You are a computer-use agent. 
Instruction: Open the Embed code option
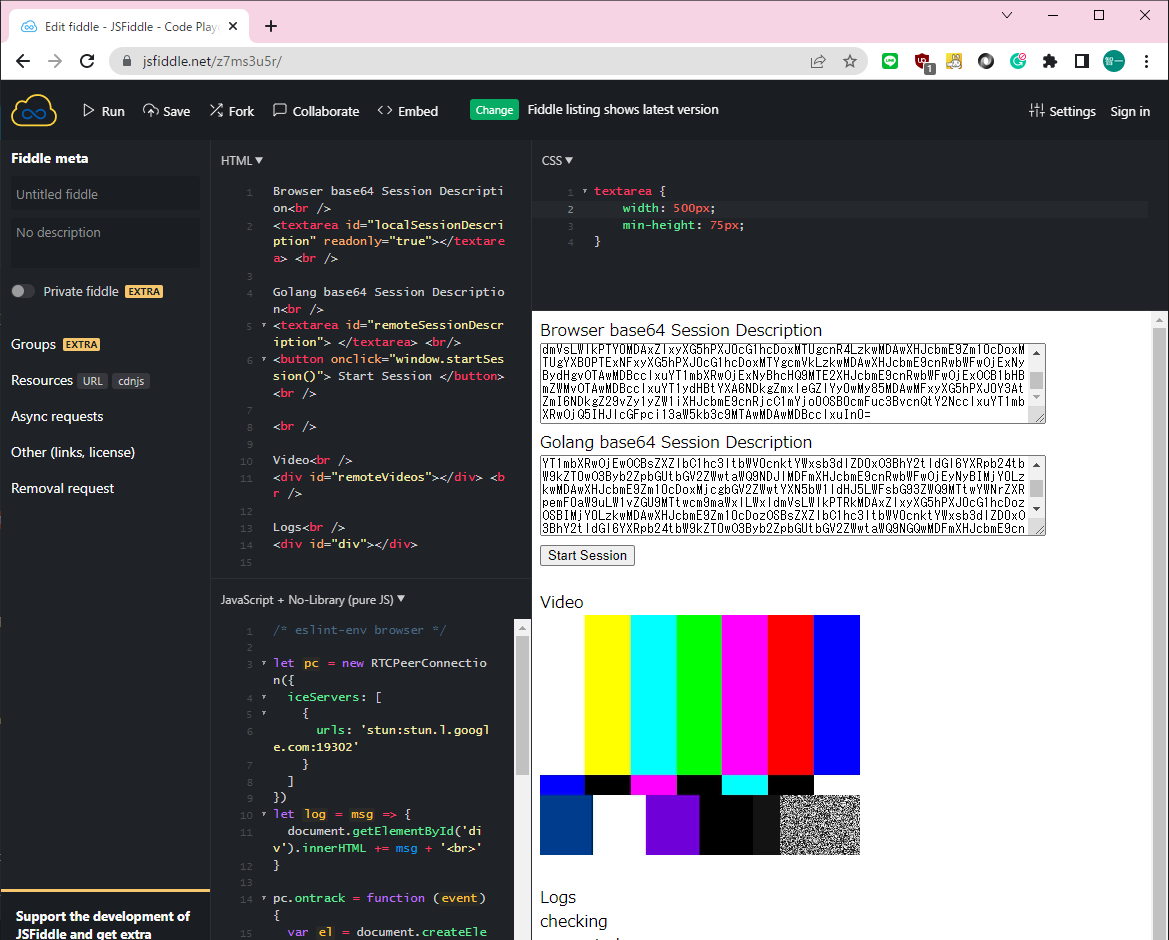click(x=407, y=111)
